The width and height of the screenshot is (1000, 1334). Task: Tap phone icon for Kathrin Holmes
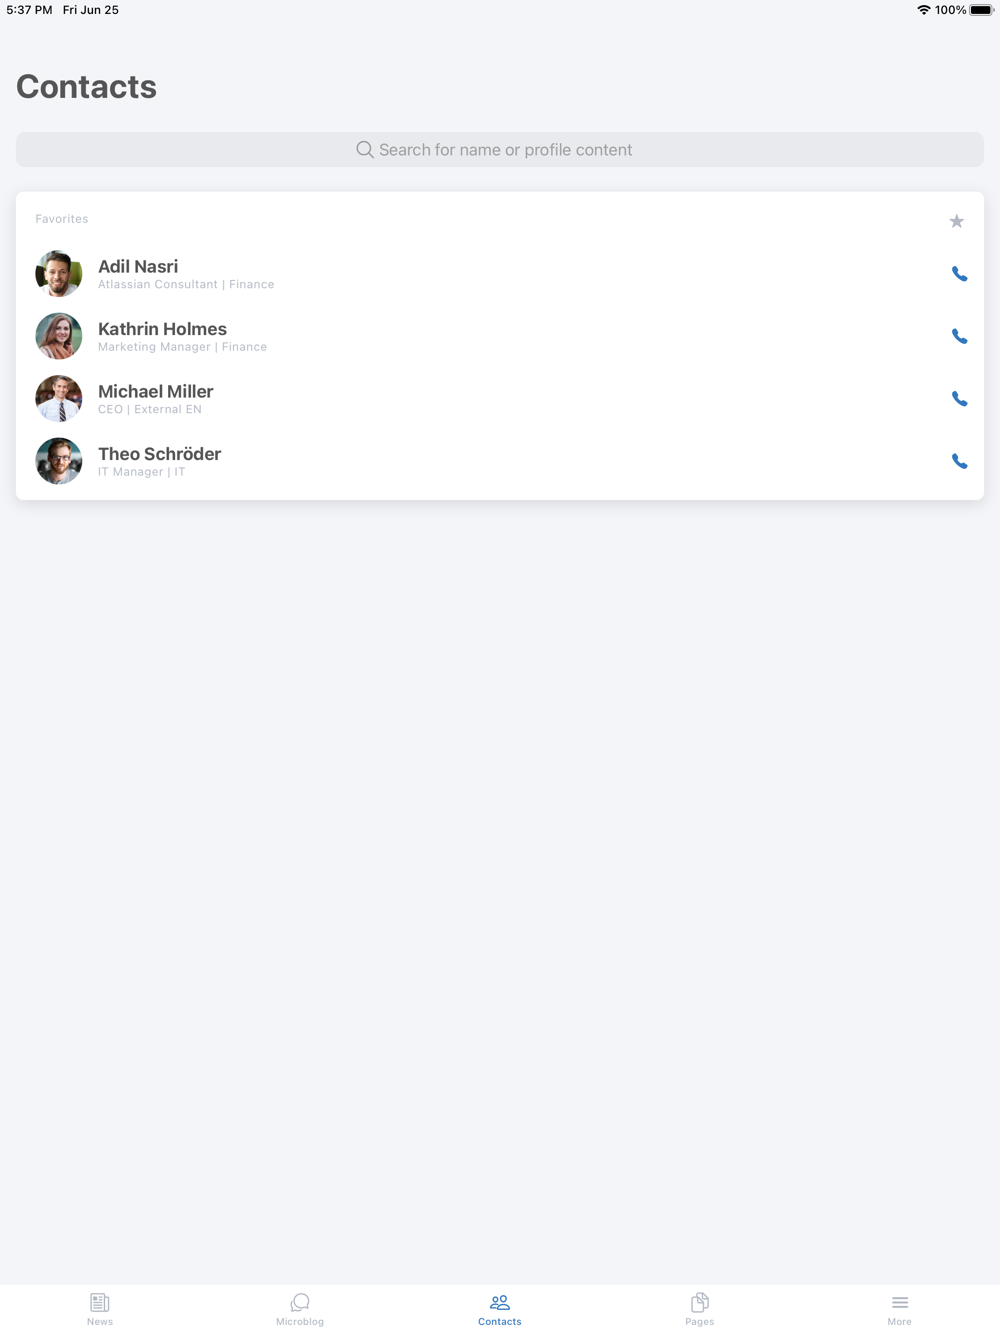[959, 336]
